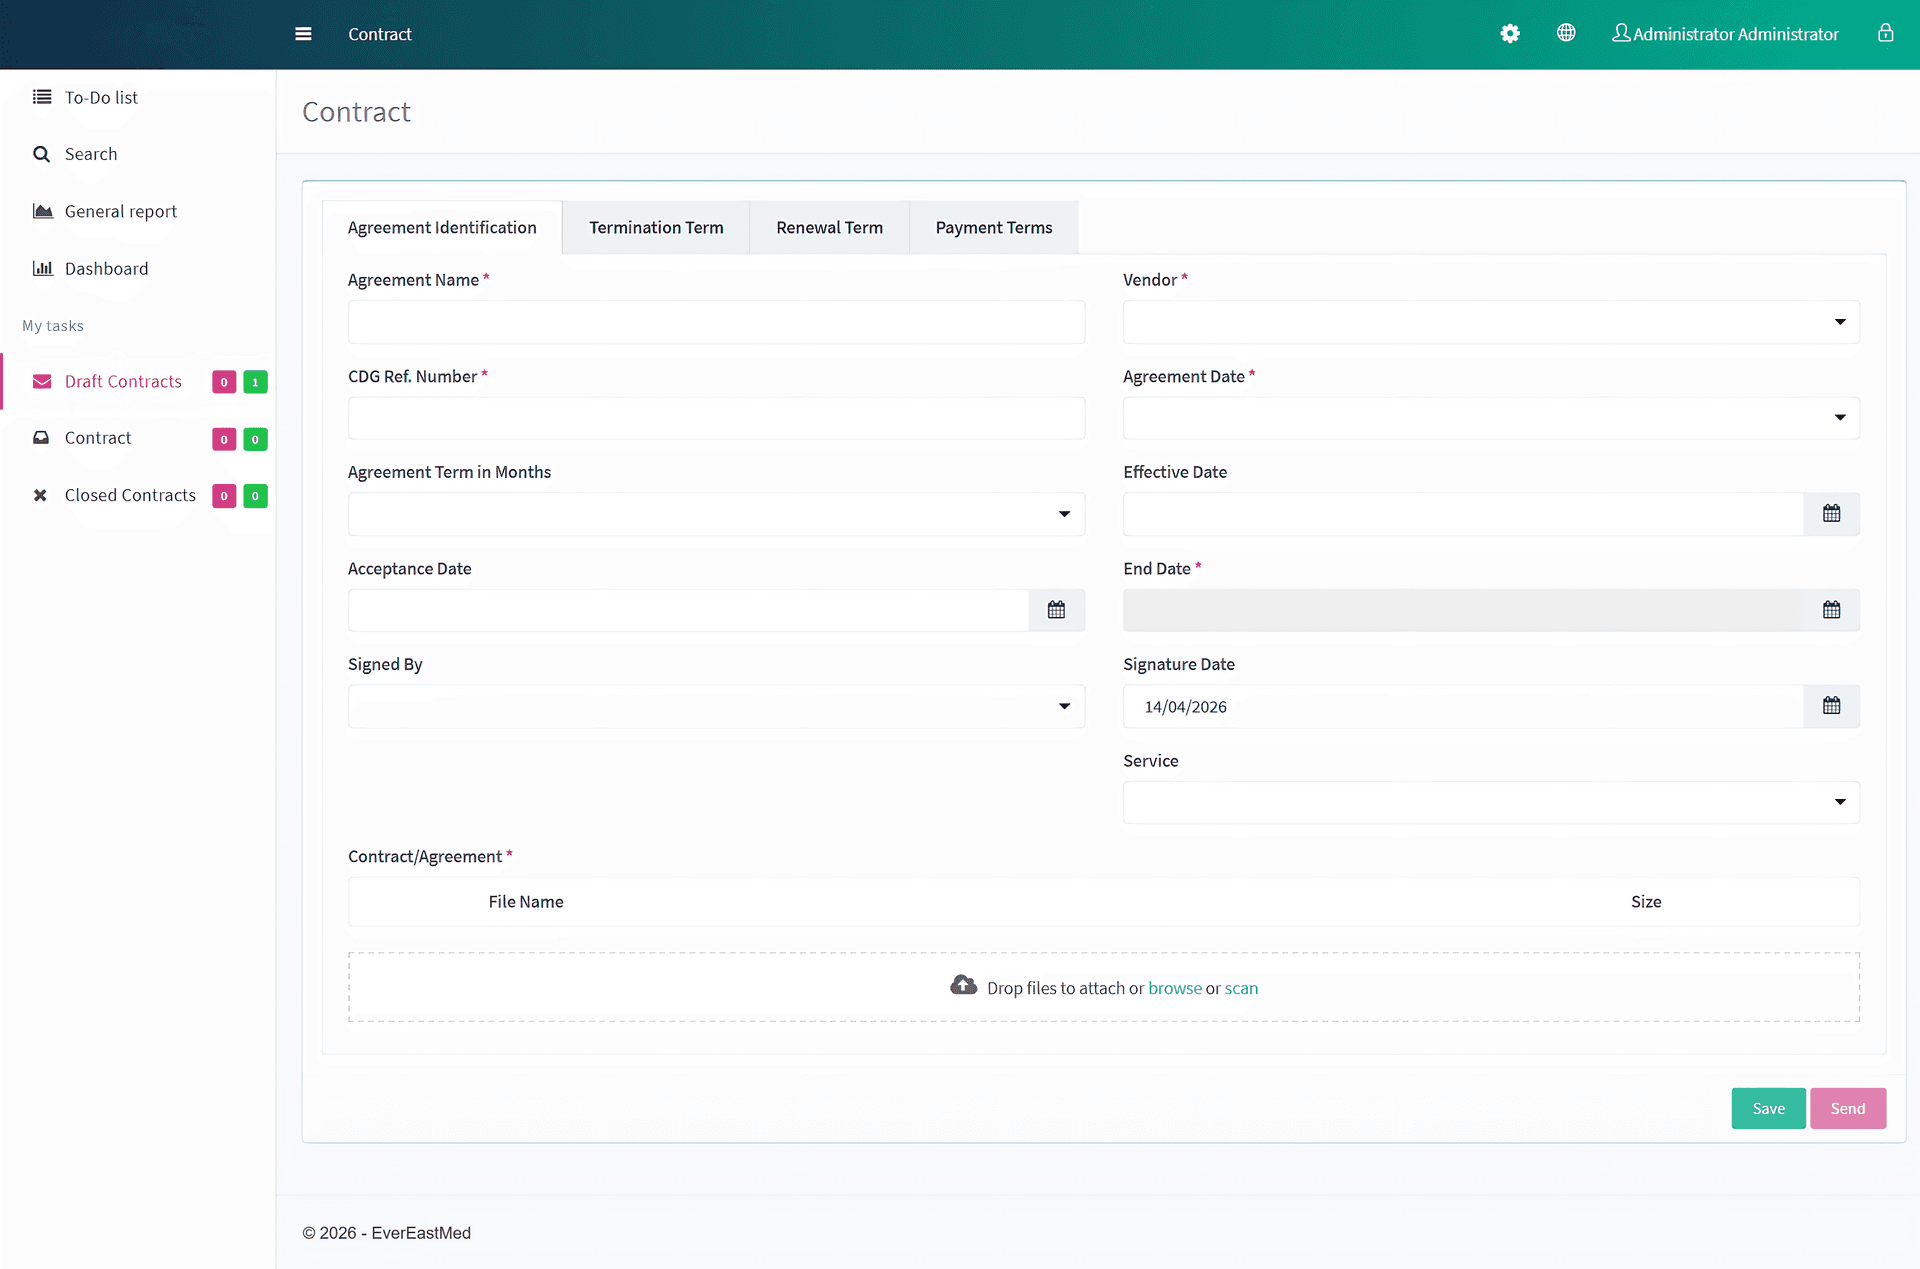Click the Closed Contracts X icon
The height and width of the screenshot is (1269, 1920).
(40, 495)
